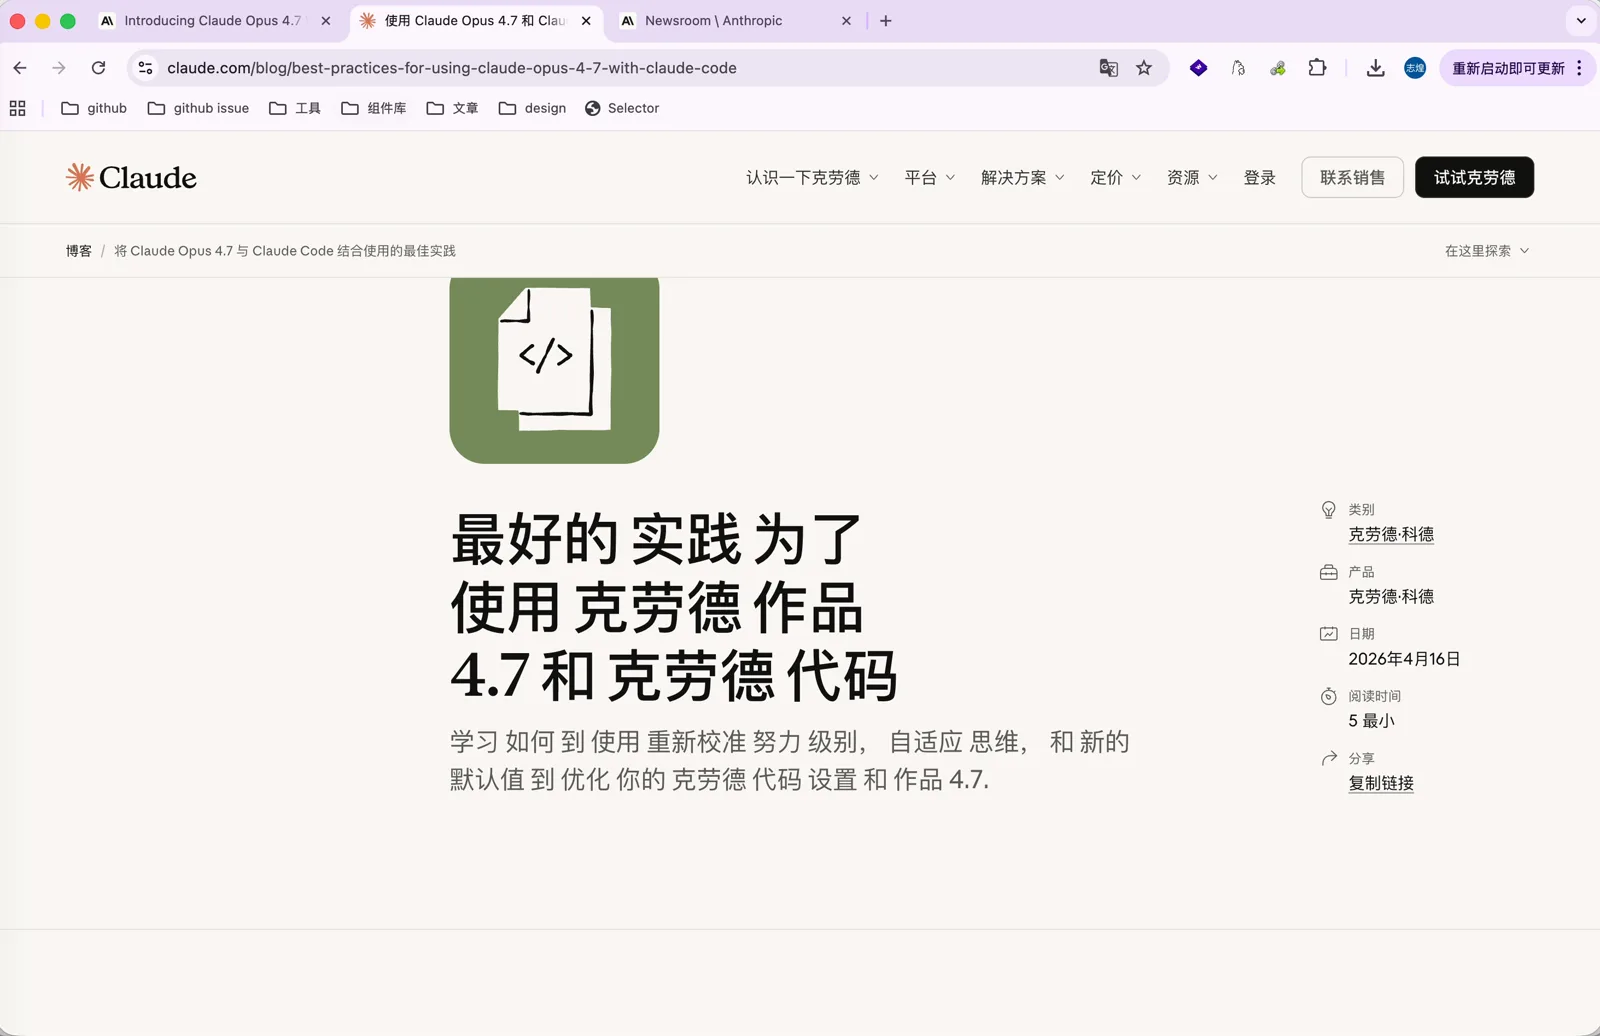The image size is (1600, 1036).
Task: Open the 文章 bookmark folder
Action: pyautogui.click(x=452, y=108)
